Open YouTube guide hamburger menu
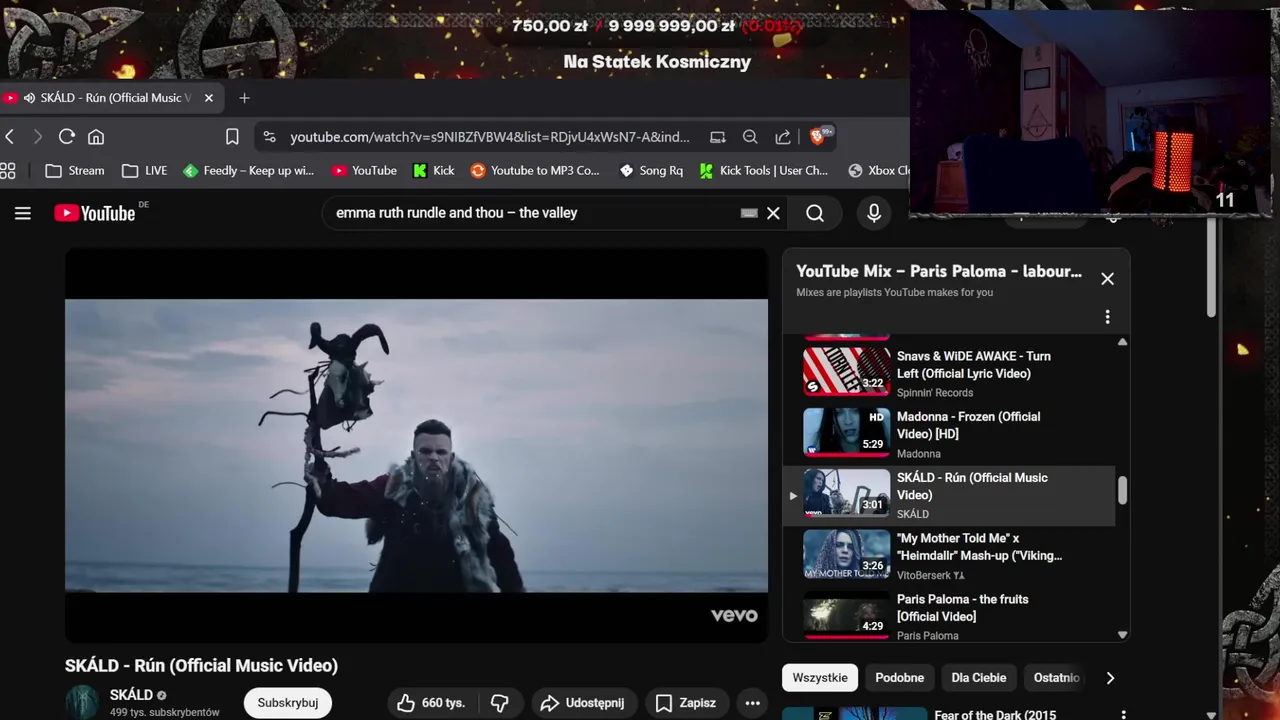 pos(23,213)
